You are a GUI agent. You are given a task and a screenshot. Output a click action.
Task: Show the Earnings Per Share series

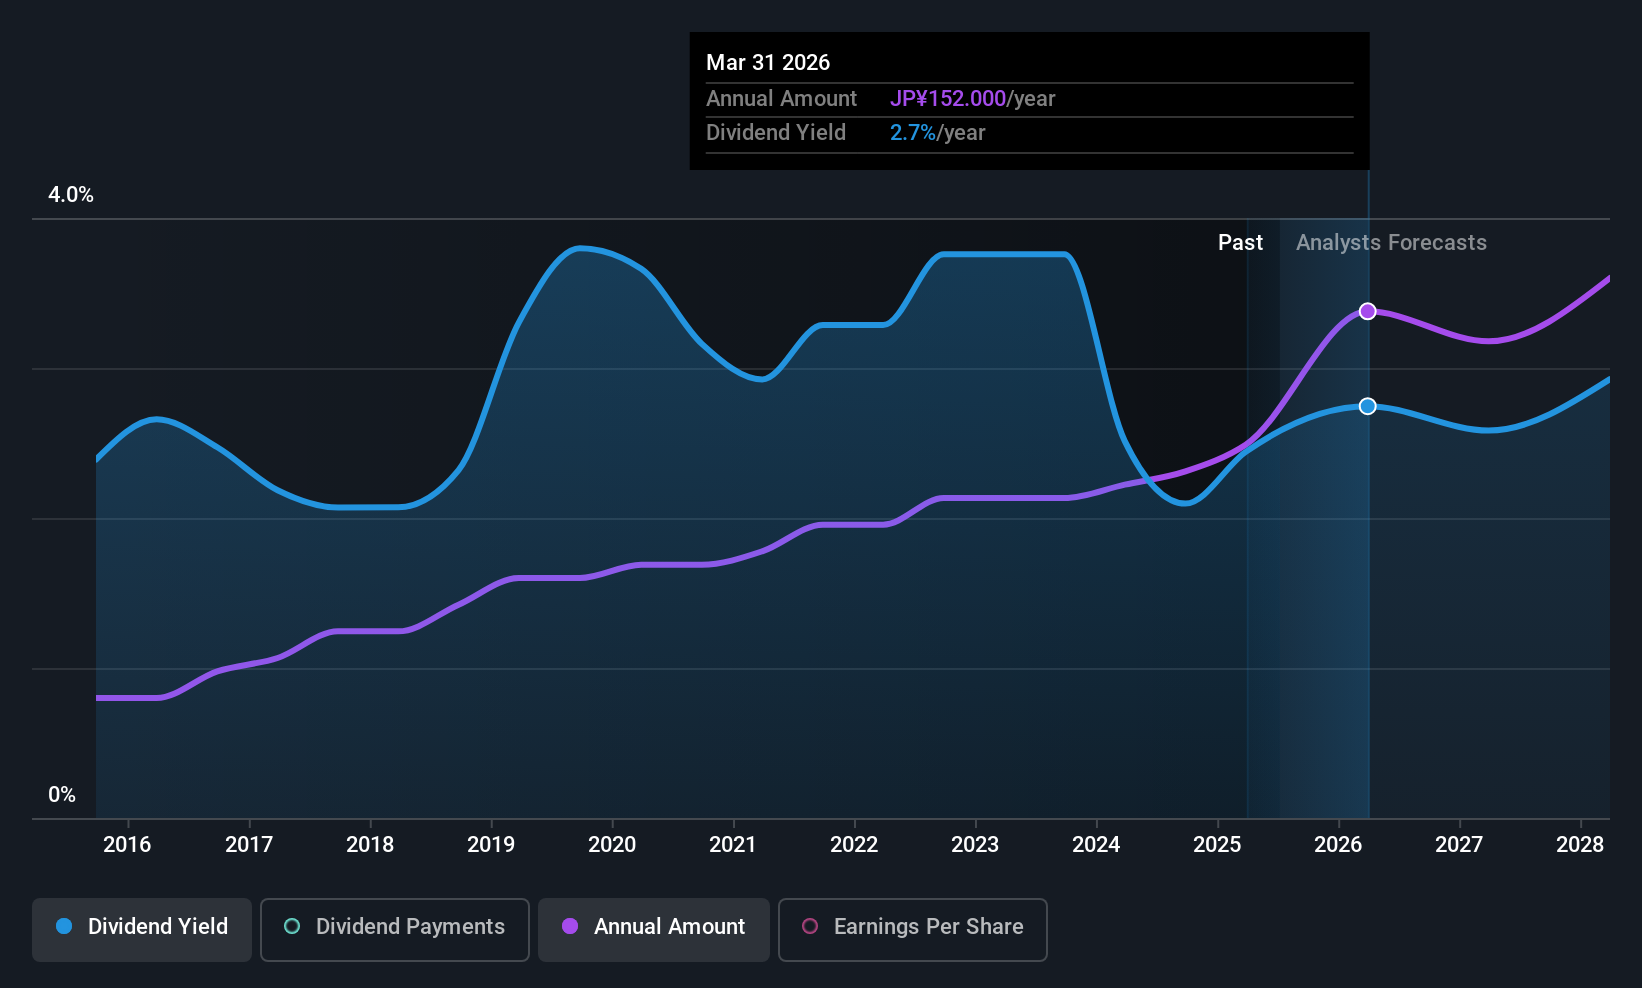point(913,929)
